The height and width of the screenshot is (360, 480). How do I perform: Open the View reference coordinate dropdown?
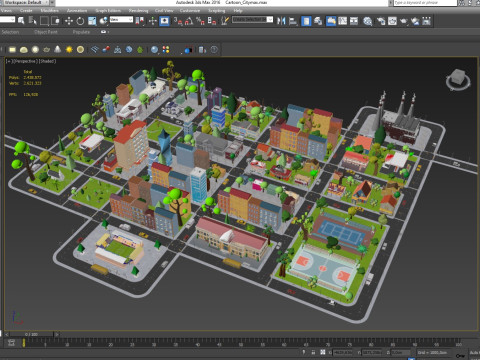click(121, 20)
